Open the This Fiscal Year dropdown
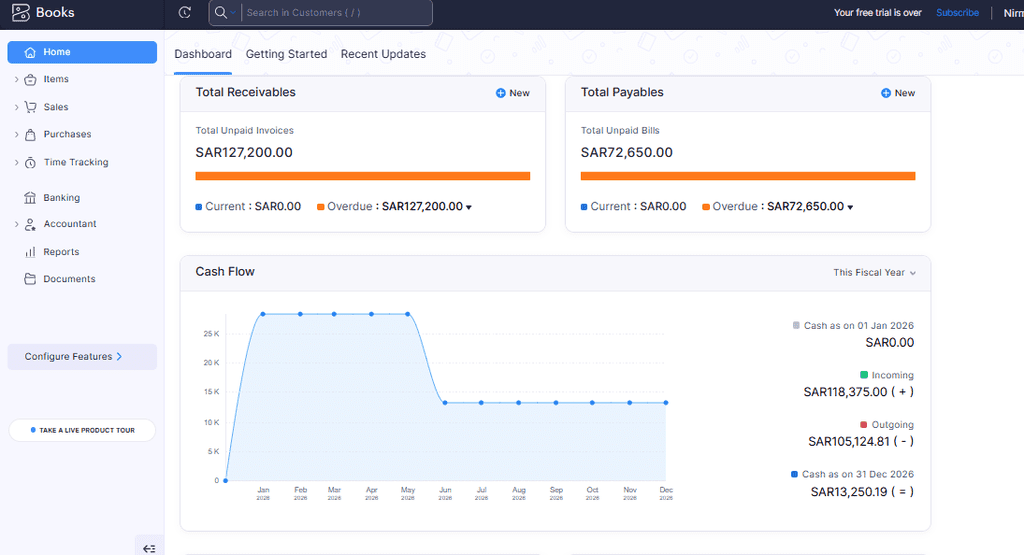This screenshot has width=1024, height=555. [x=874, y=272]
